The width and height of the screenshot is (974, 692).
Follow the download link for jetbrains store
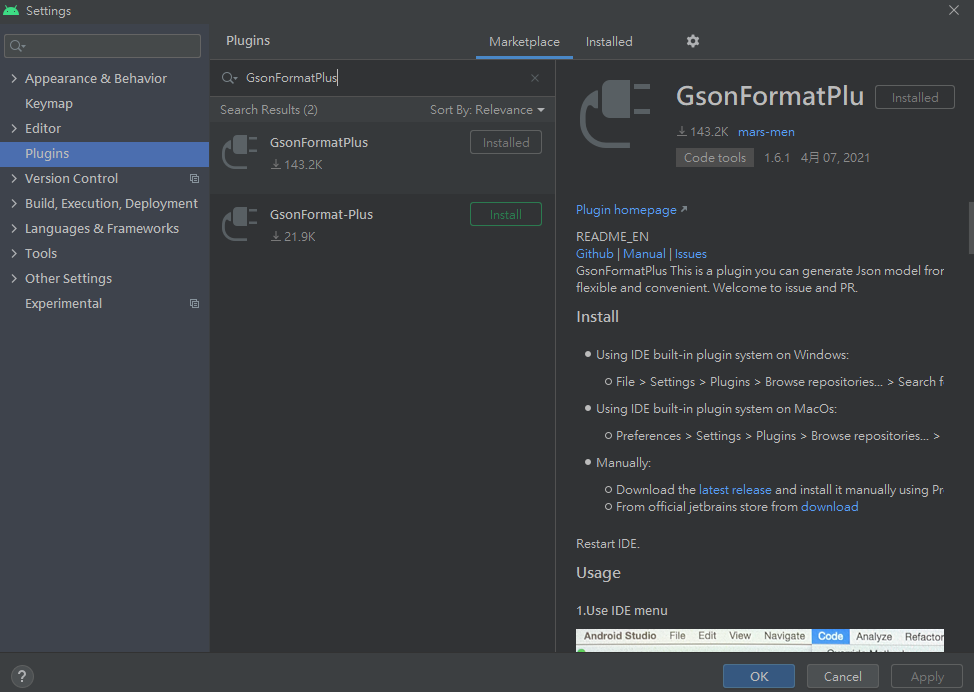[829, 506]
